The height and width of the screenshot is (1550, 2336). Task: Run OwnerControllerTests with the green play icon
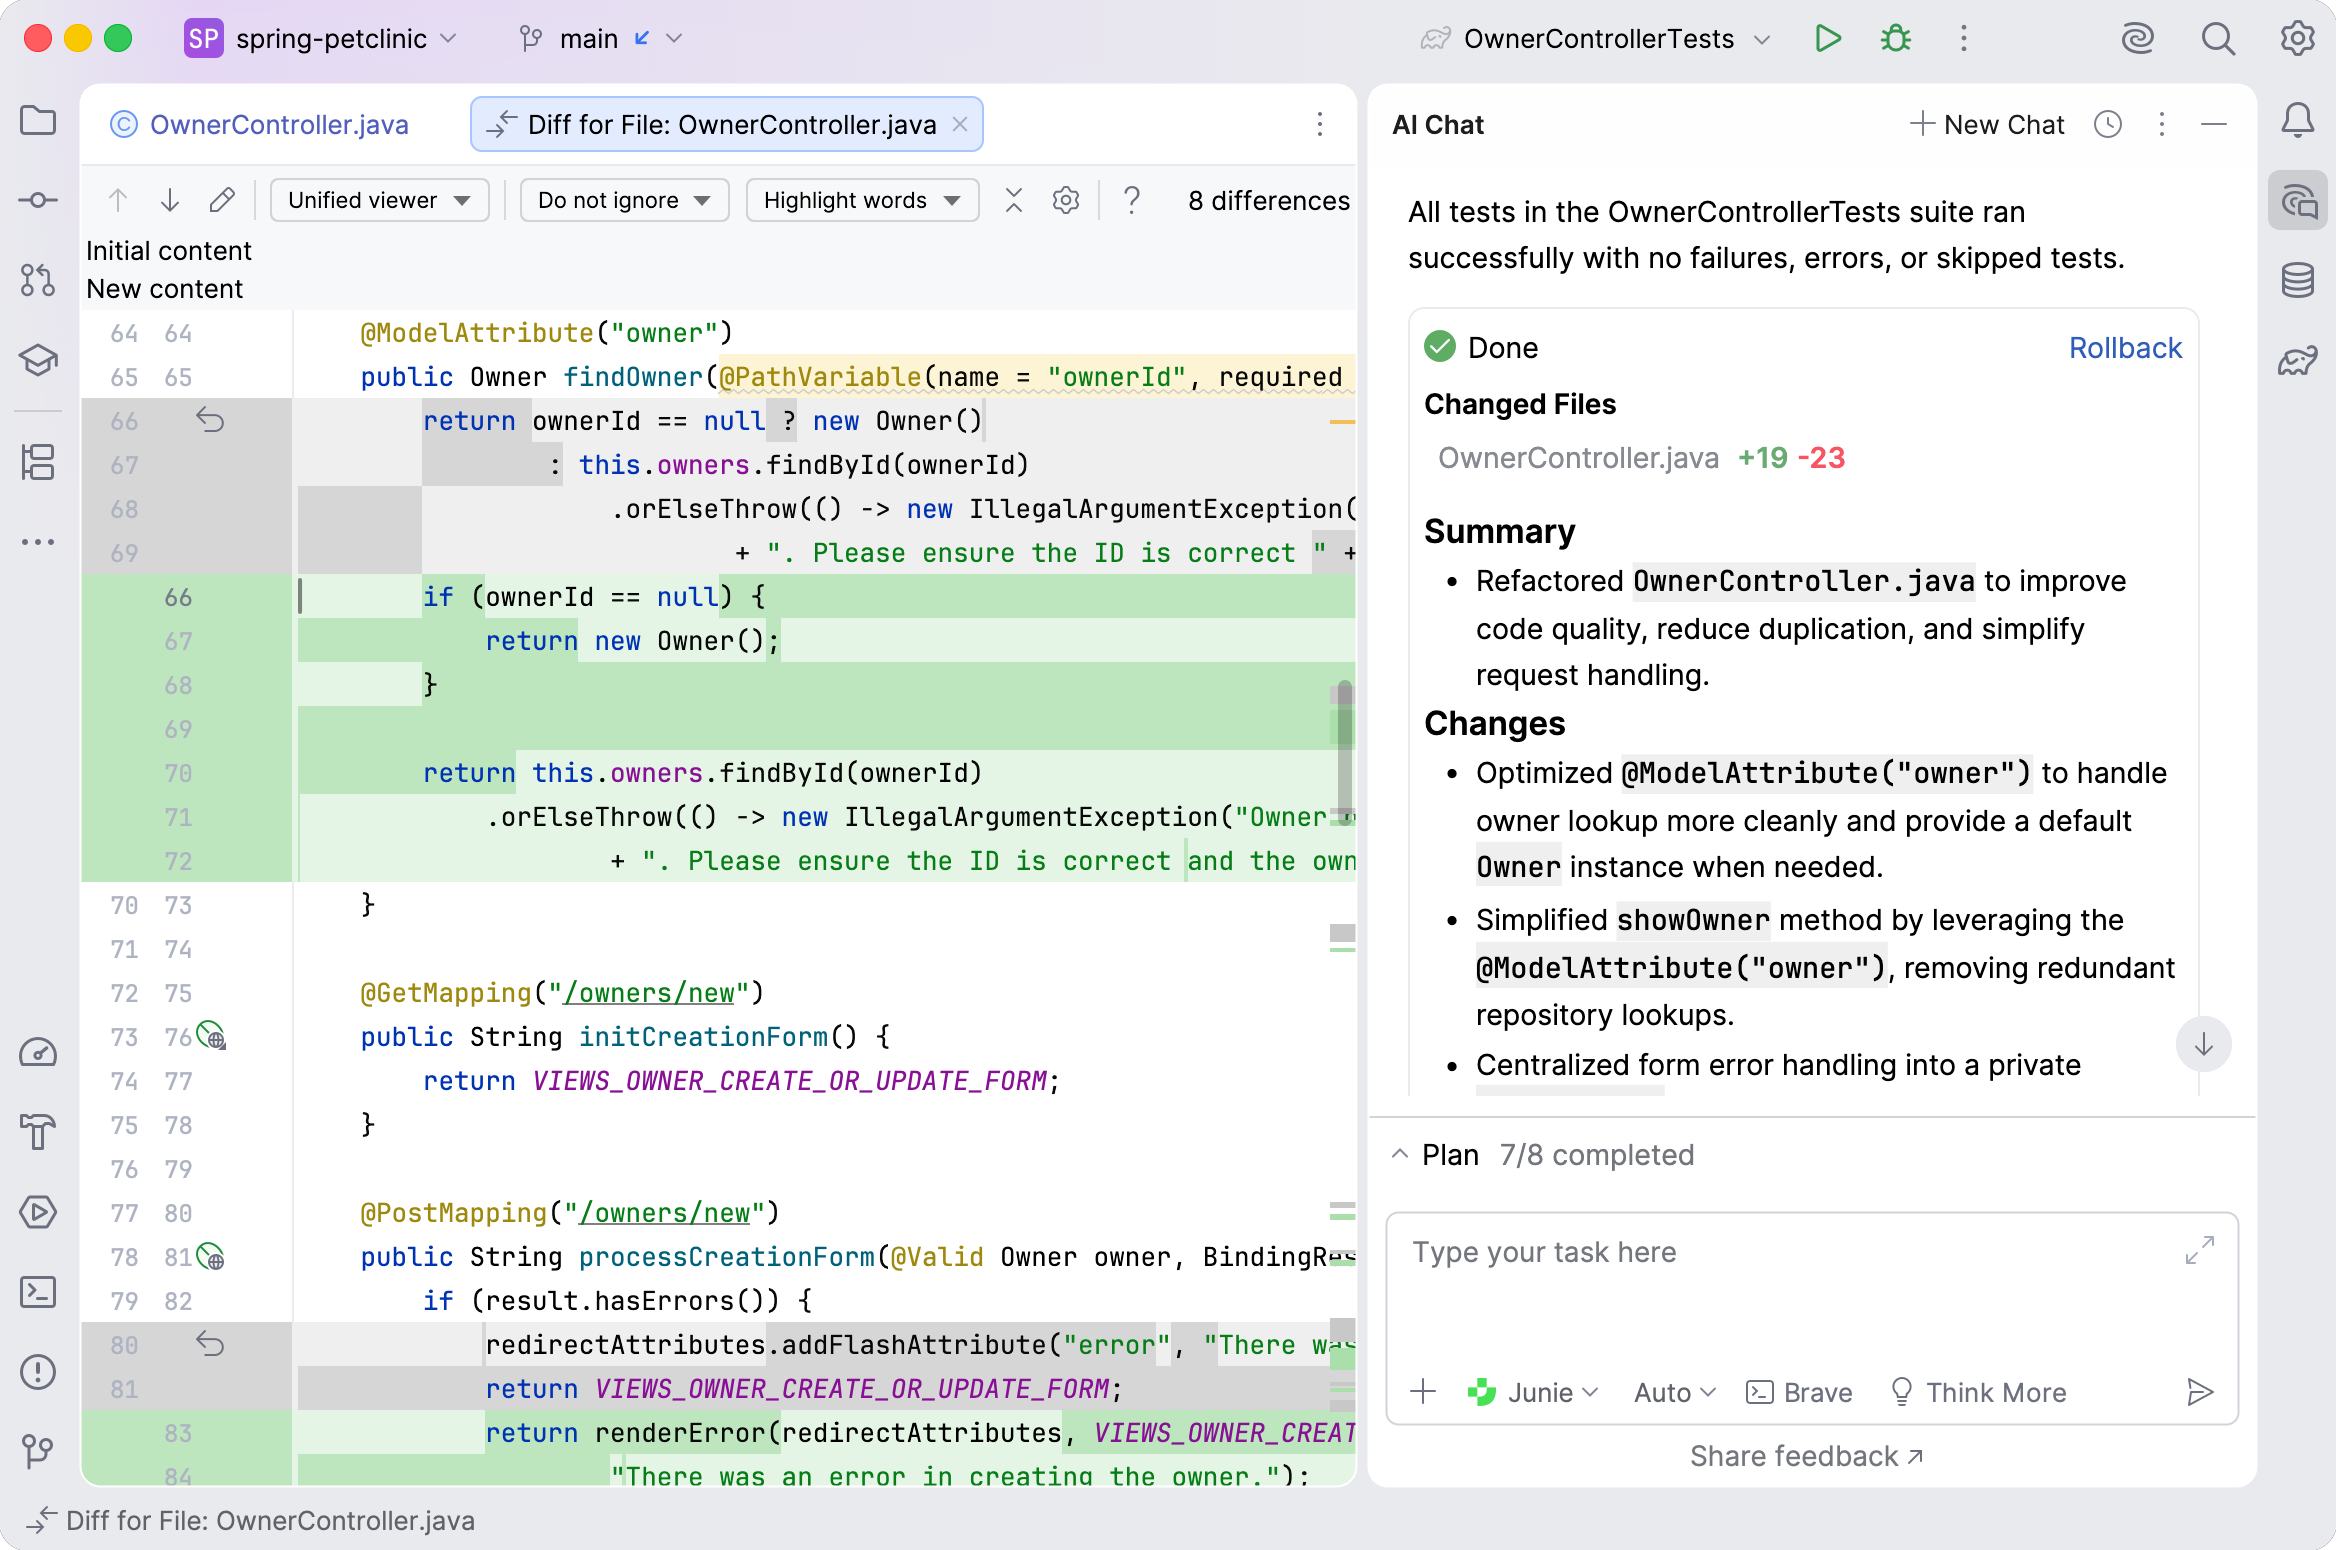pos(1828,38)
